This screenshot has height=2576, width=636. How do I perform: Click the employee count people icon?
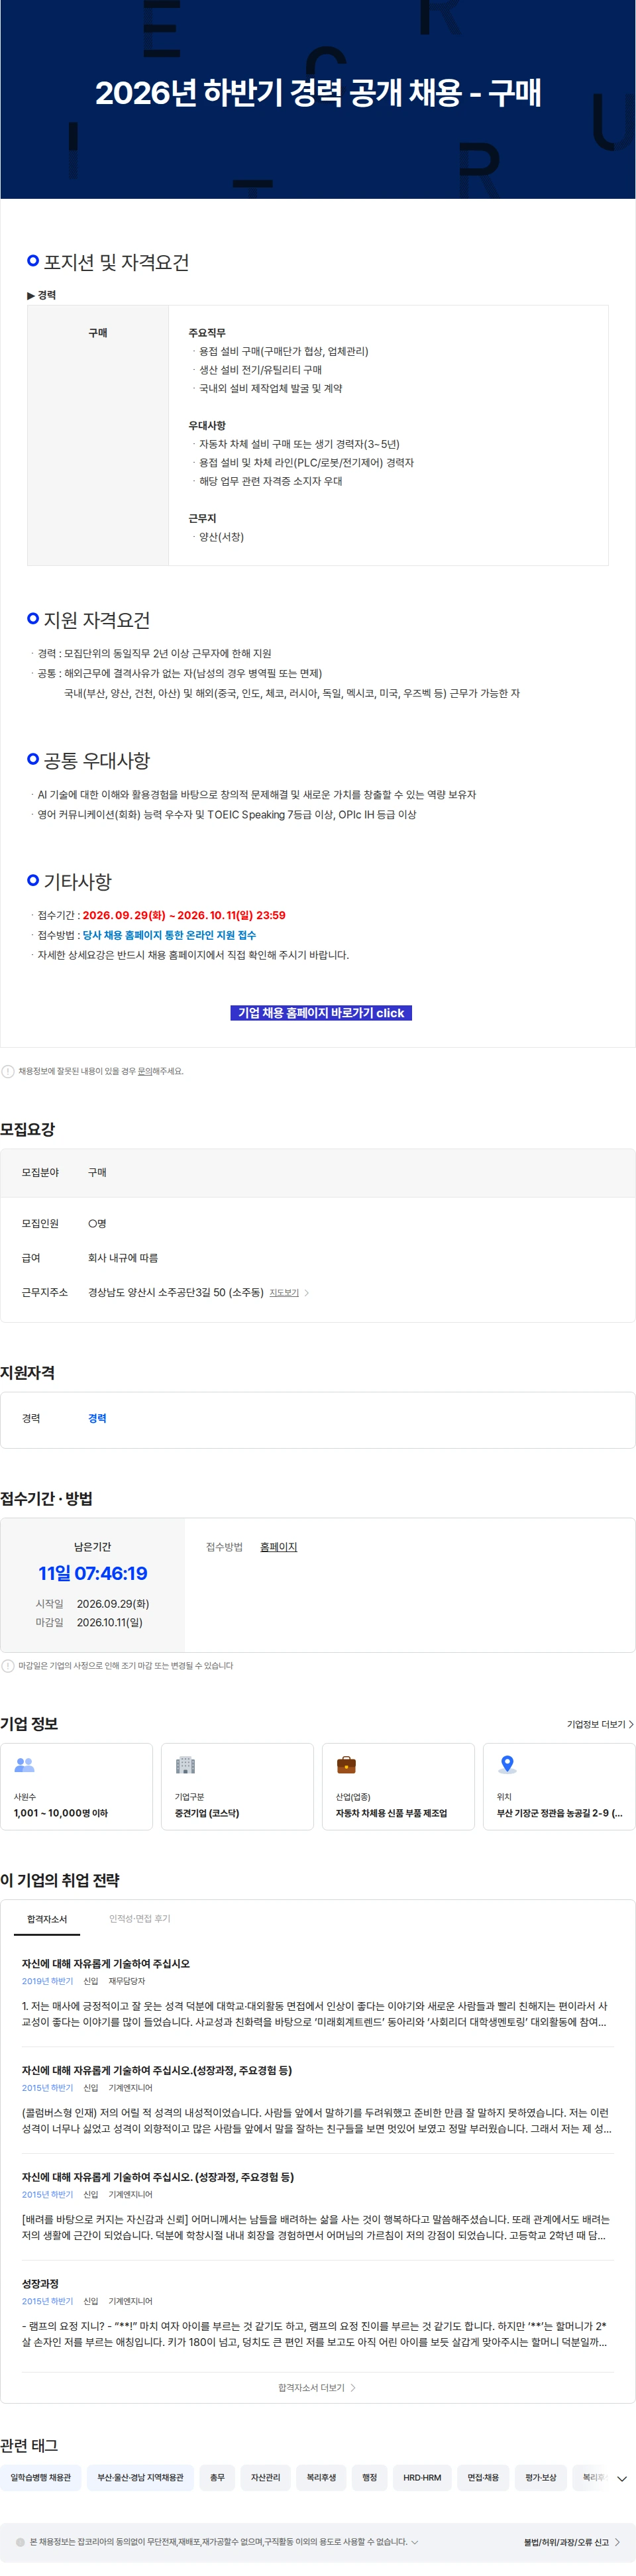25,1765
